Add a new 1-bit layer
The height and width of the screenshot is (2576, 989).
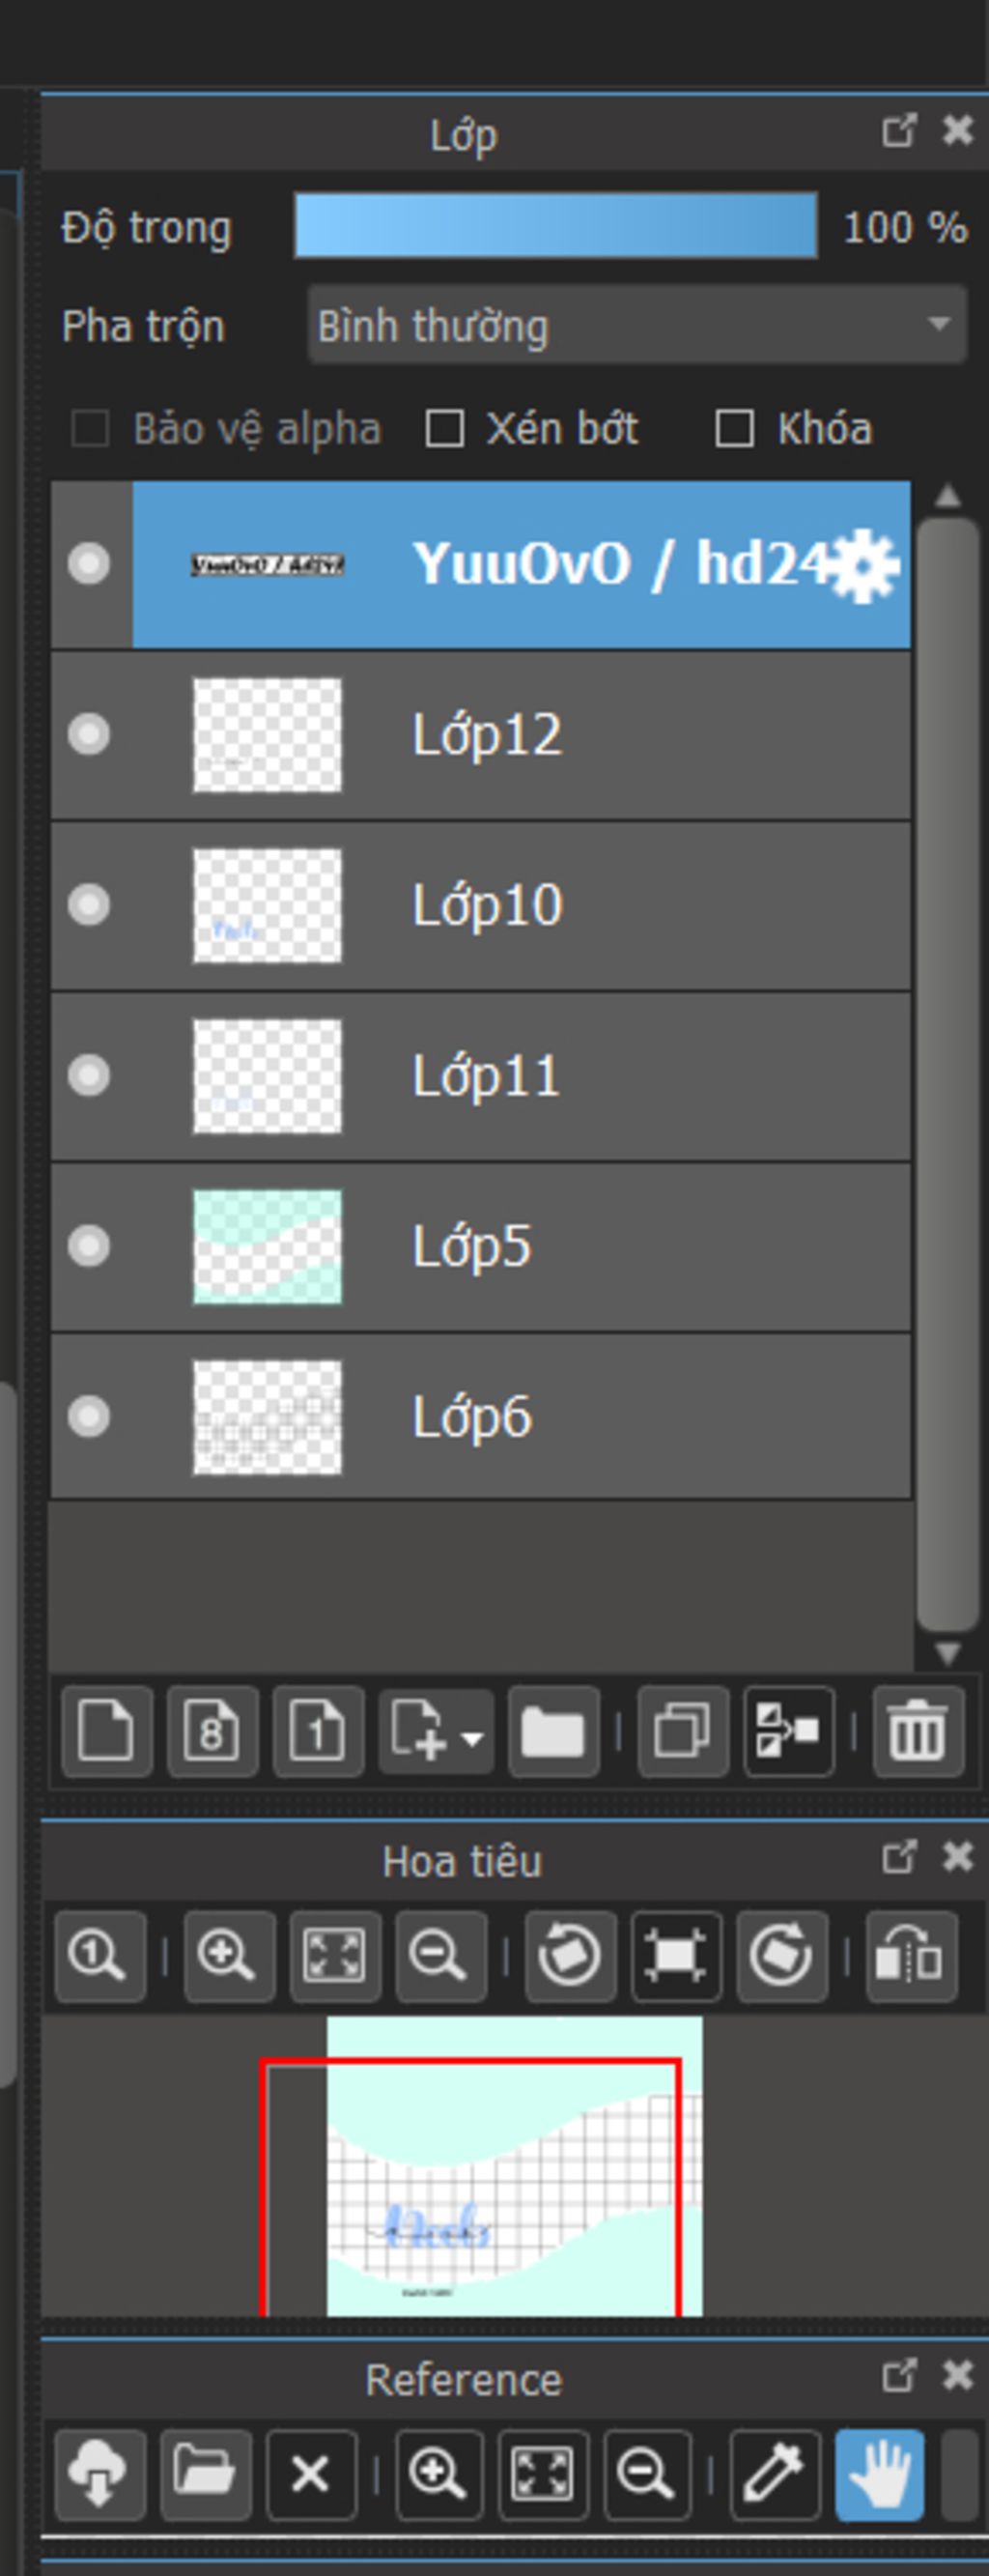pyautogui.click(x=318, y=1731)
